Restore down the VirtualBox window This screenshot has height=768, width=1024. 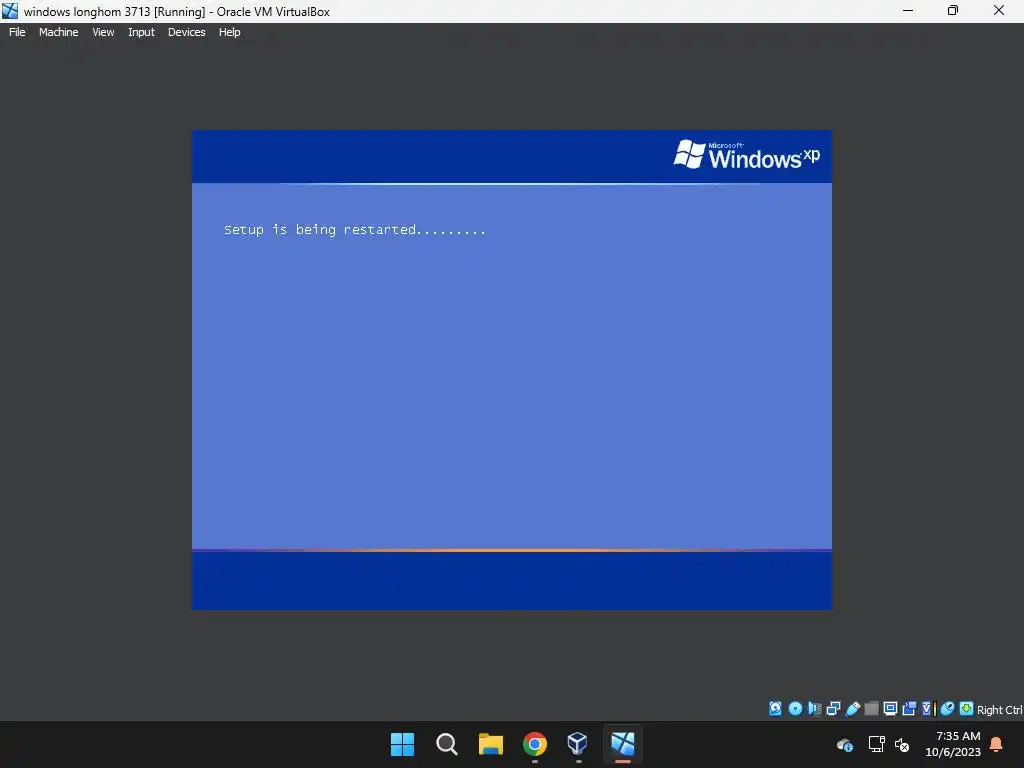pyautogui.click(x=953, y=11)
